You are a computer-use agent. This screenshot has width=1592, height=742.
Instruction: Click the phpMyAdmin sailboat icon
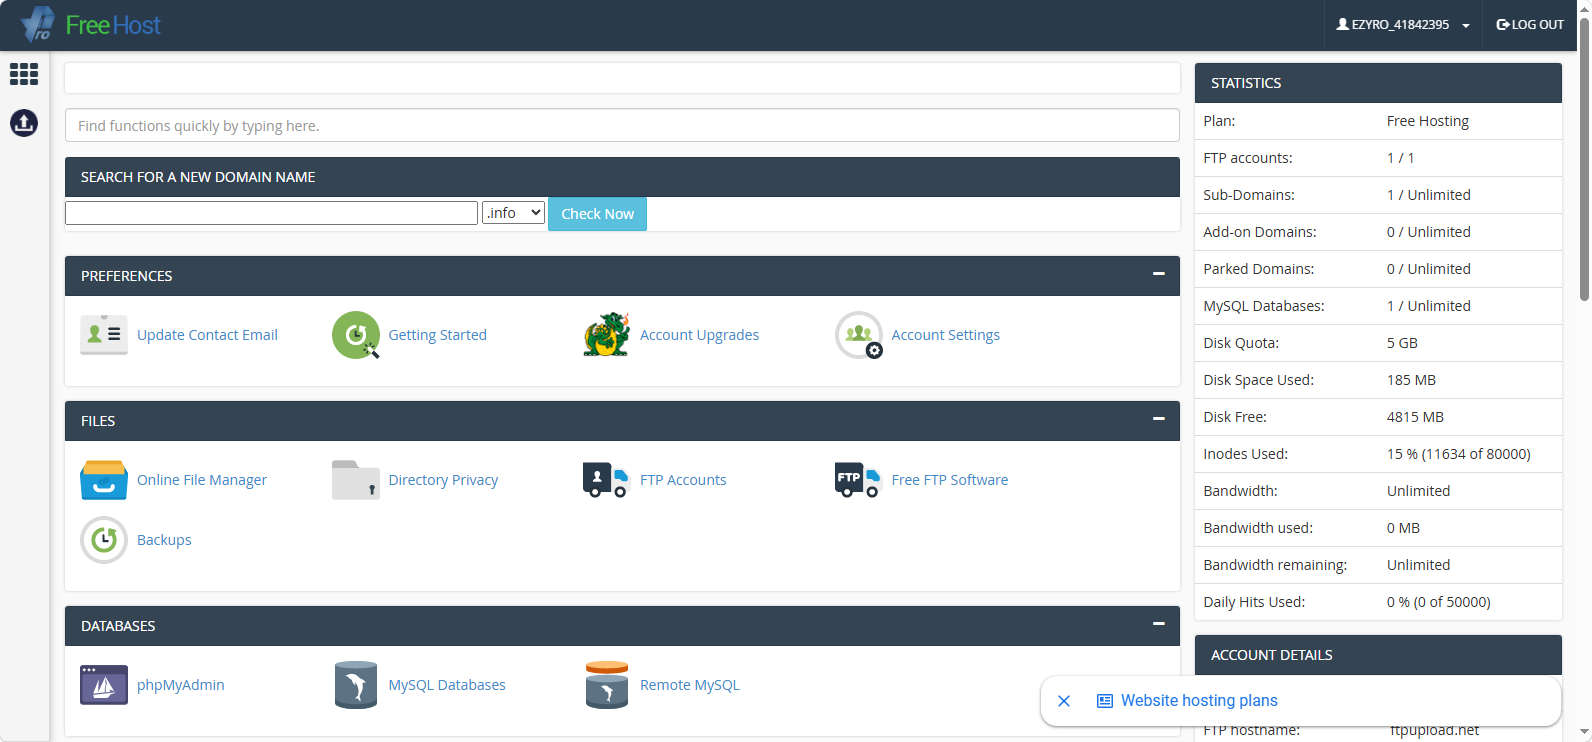point(104,685)
